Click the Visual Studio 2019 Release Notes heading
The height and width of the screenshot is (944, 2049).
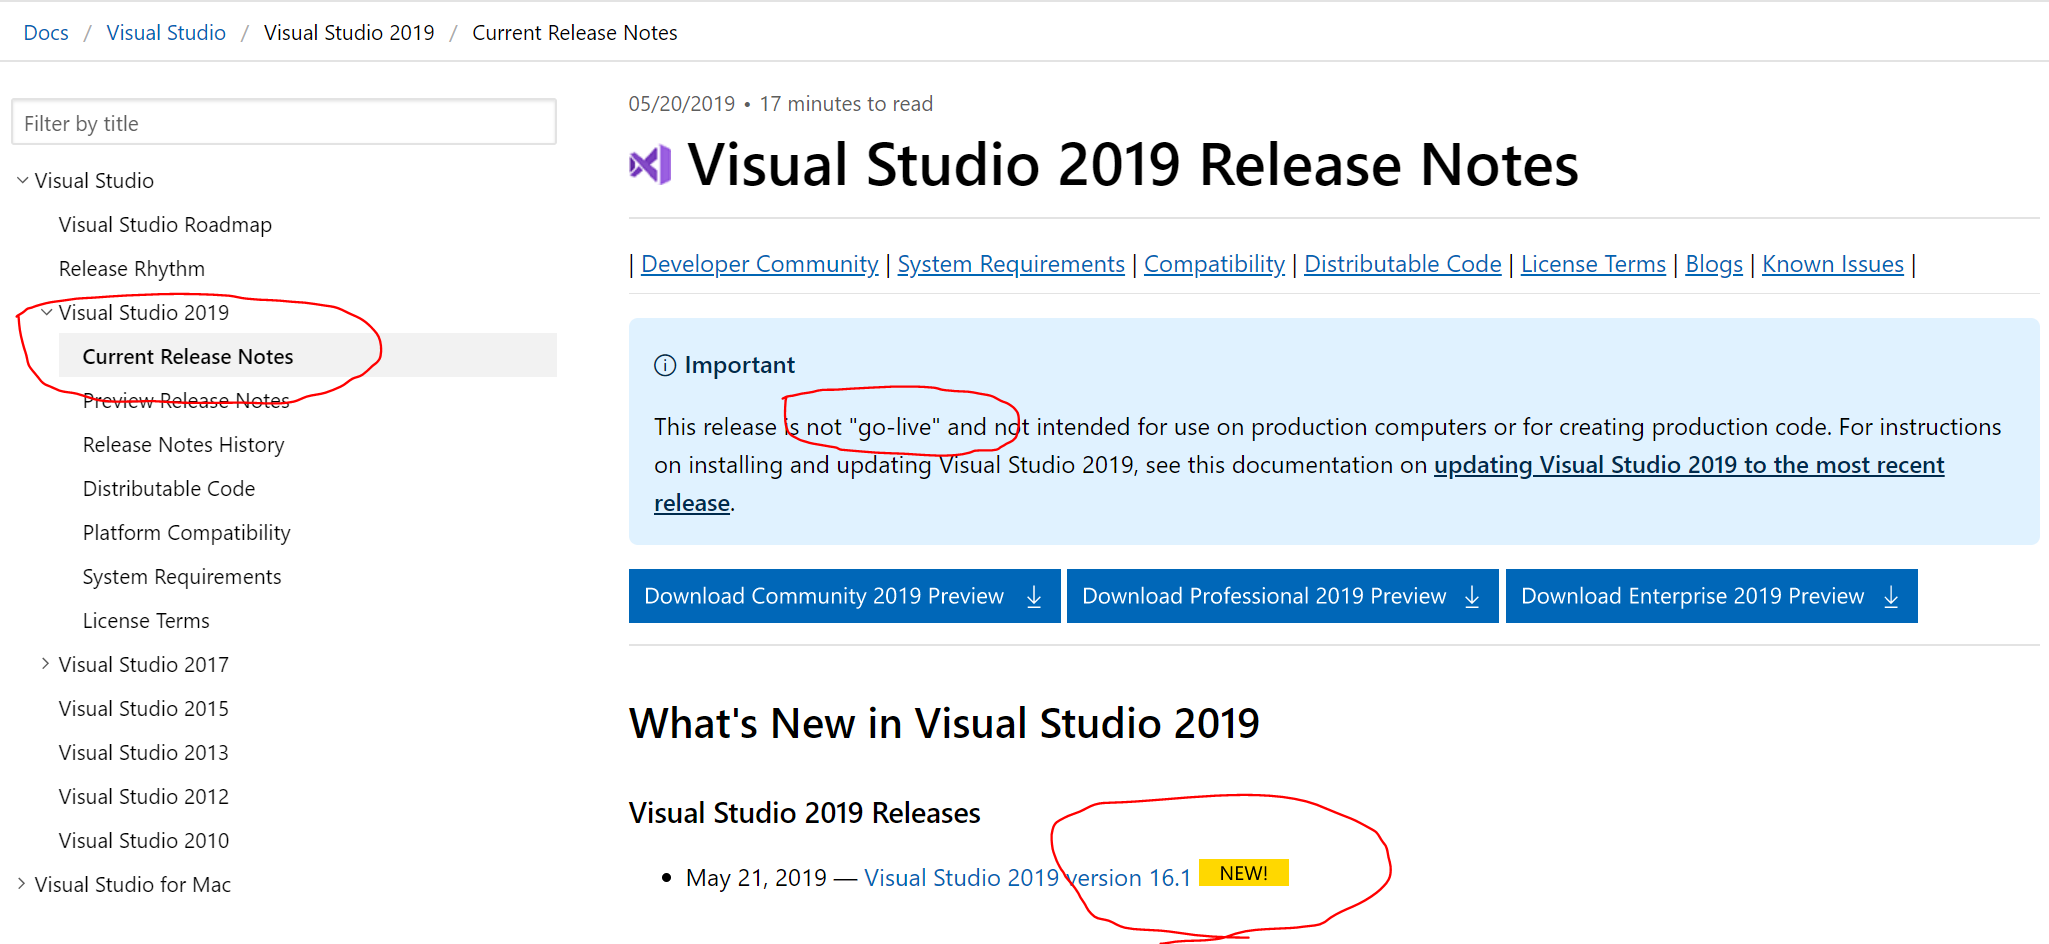1133,164
